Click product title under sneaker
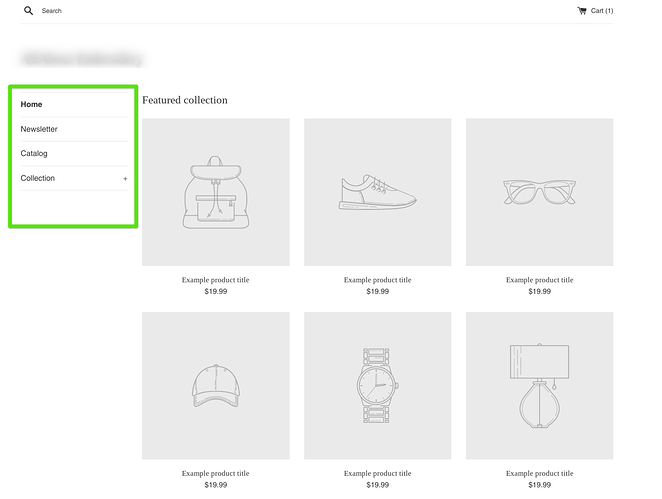Screen dimensions: 662x499 pyautogui.click(x=377, y=280)
